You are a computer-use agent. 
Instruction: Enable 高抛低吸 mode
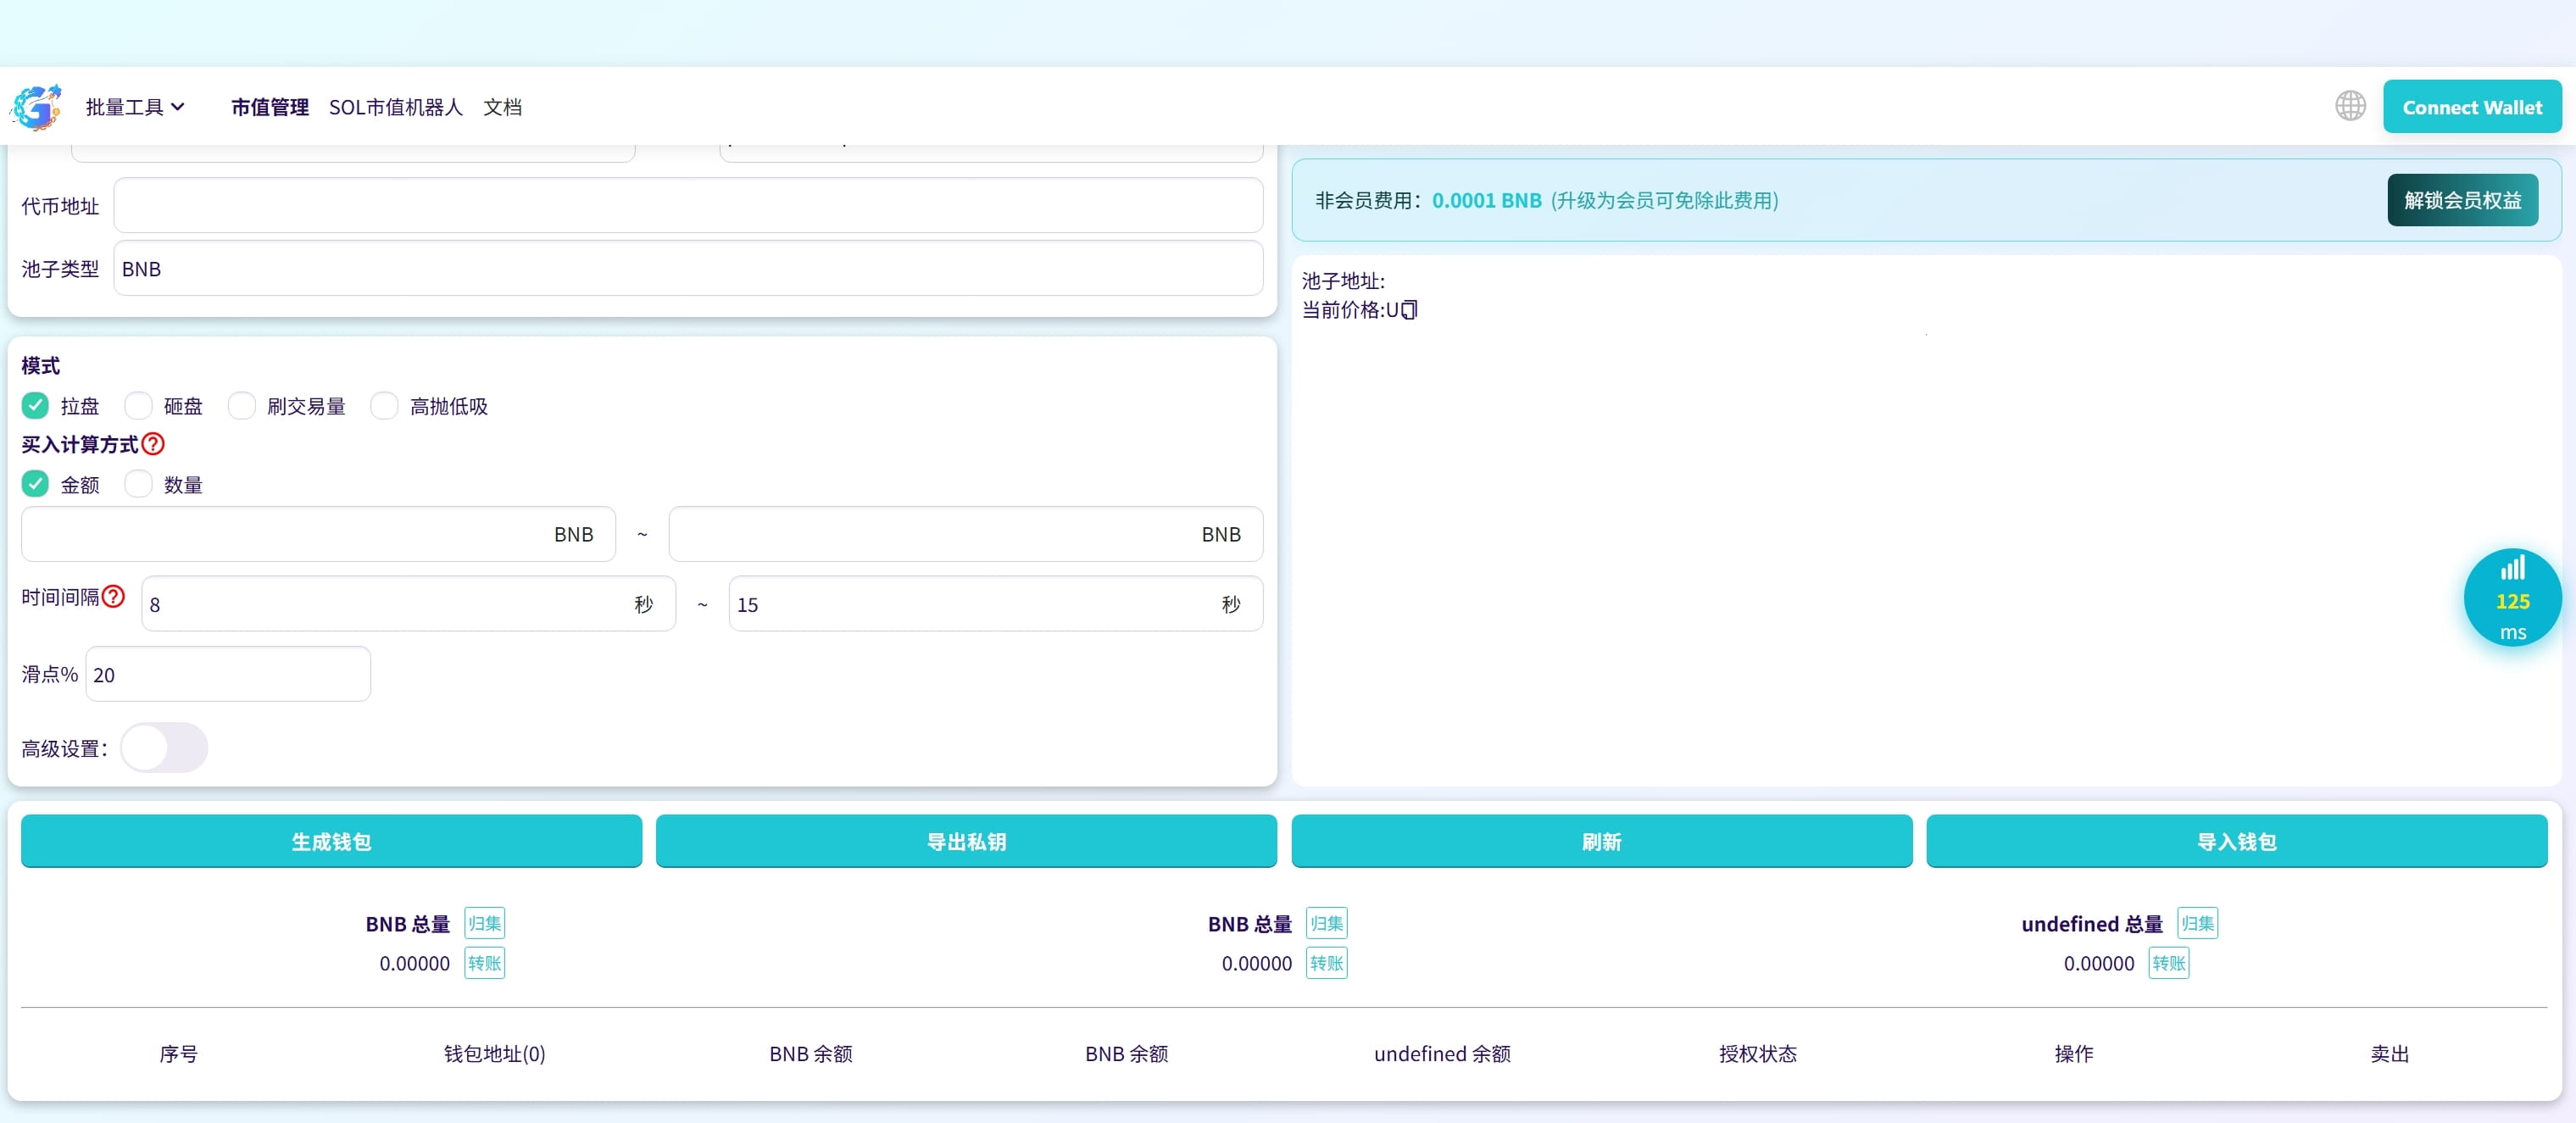(384, 405)
